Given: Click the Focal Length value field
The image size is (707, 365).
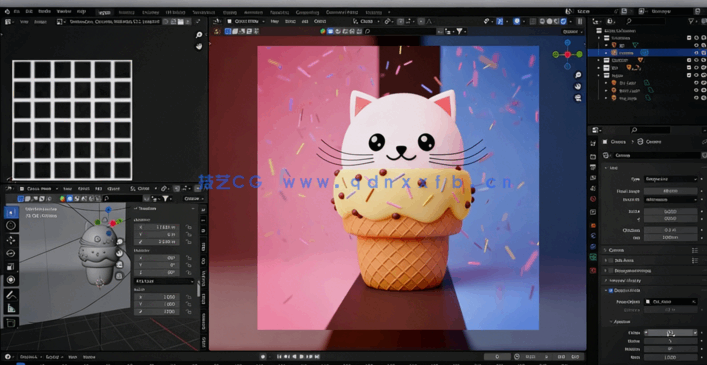Looking at the screenshot, I should point(670,191).
